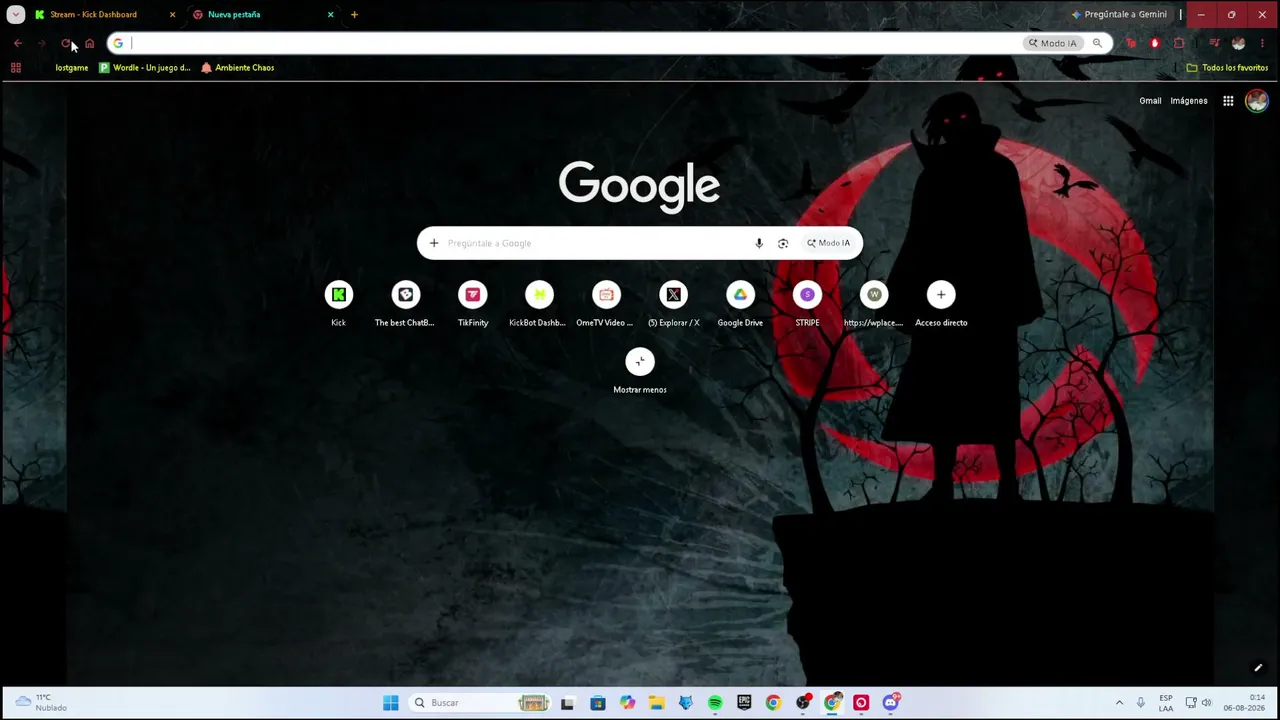1280x720 pixels.
Task: Click Modo IA in the address bar
Action: tap(1053, 43)
